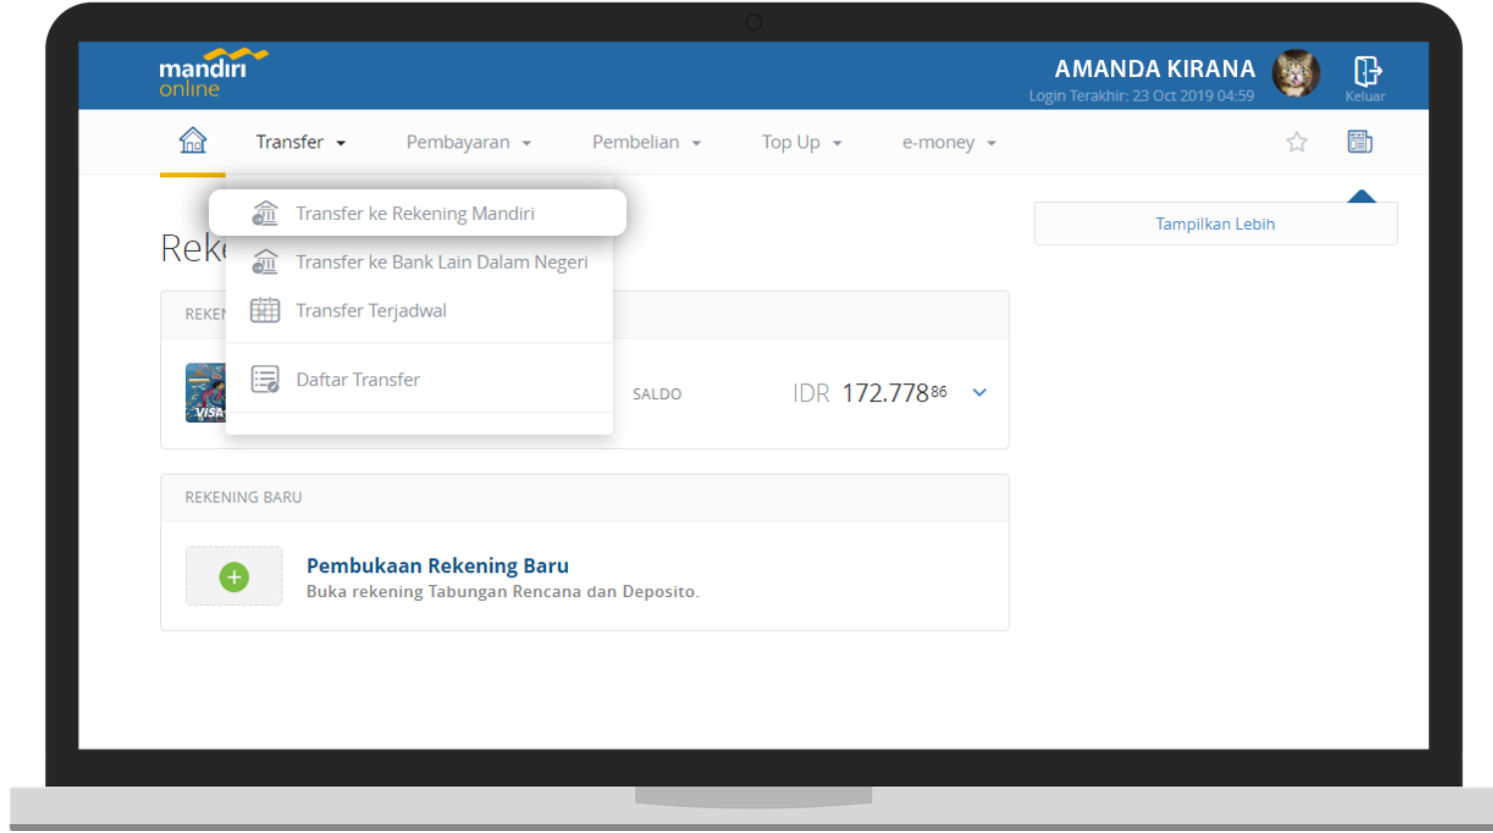The image size is (1493, 833).
Task: Open the favorites star icon
Action: (x=1297, y=142)
